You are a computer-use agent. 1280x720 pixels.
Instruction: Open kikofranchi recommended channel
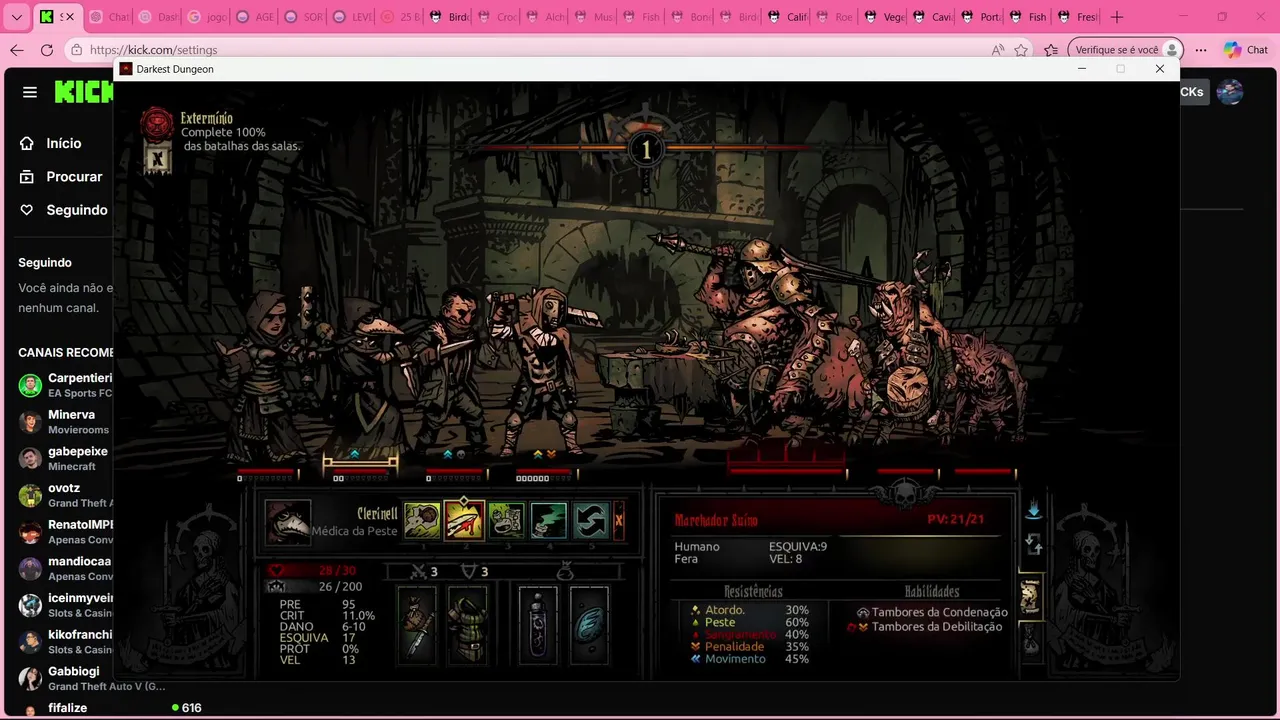pyautogui.click(x=65, y=641)
